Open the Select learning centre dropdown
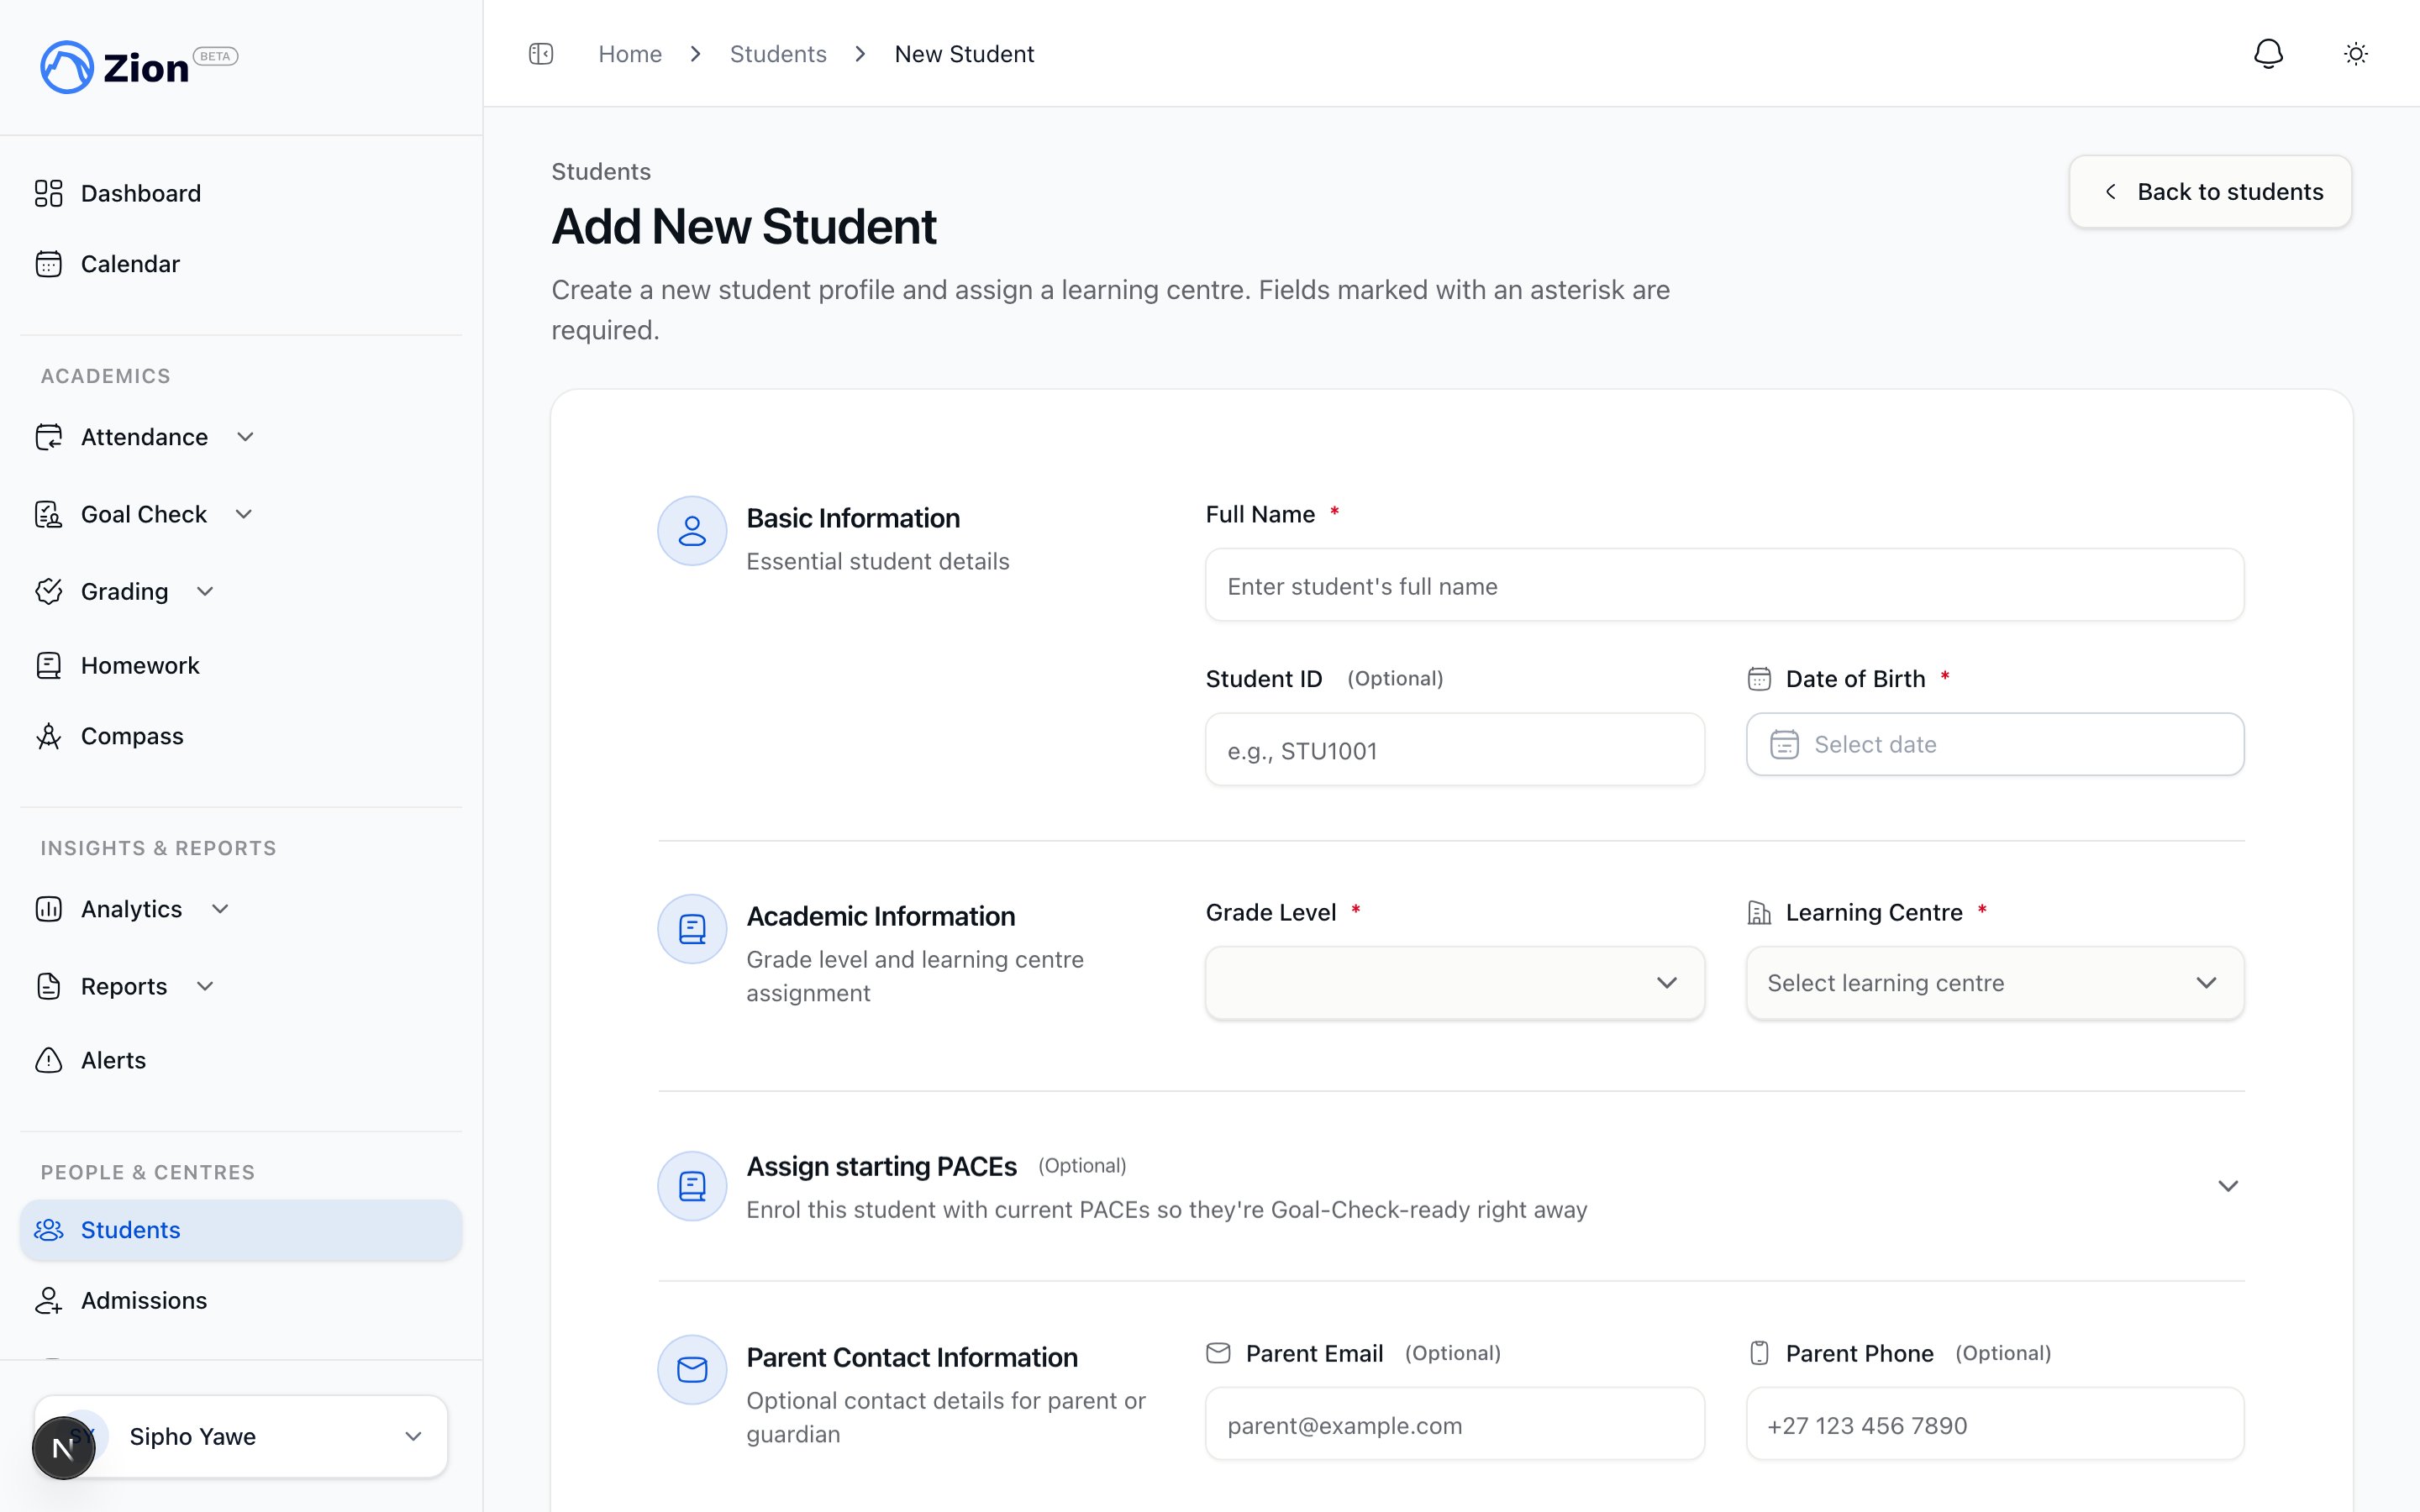The height and width of the screenshot is (1512, 2420). [1994, 983]
